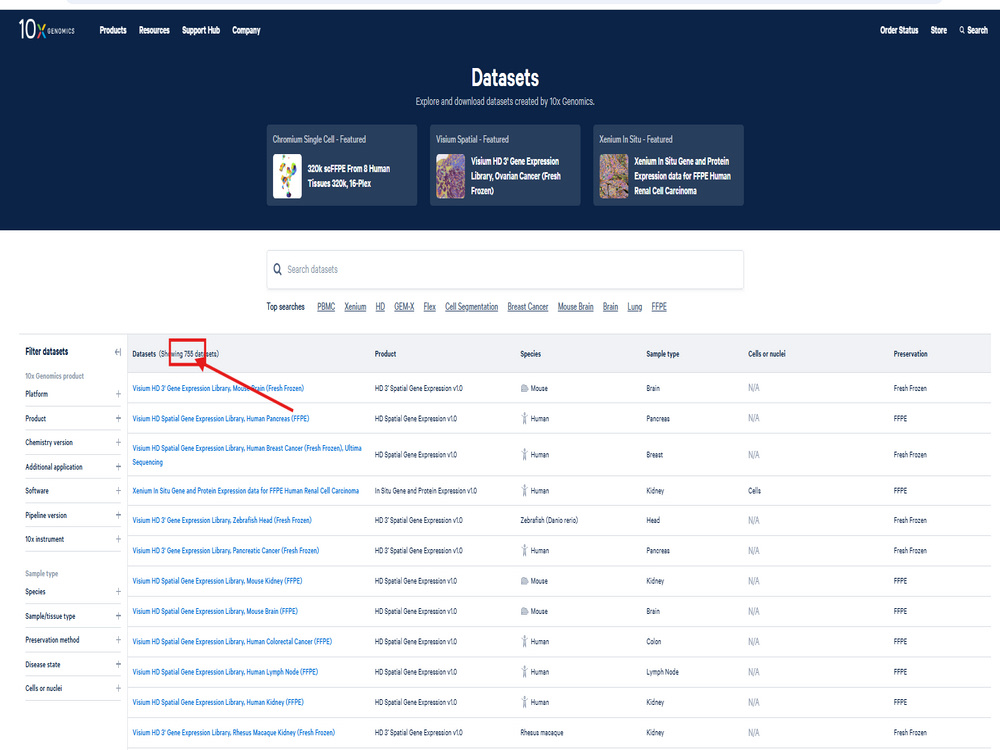This screenshot has width=1000, height=750.
Task: Click the Search button in the header
Action: (973, 30)
